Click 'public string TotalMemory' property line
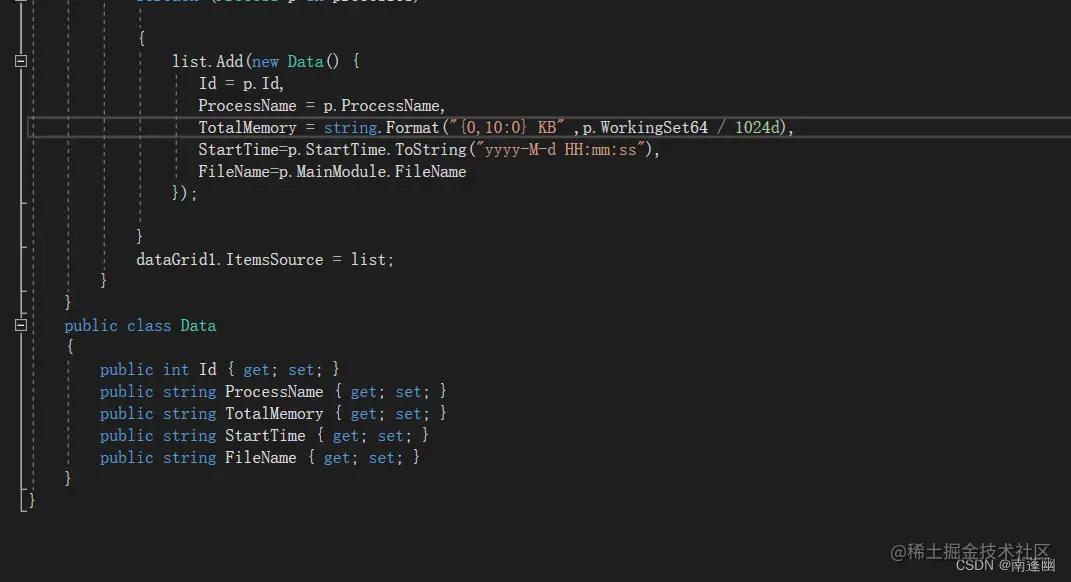 click(273, 413)
